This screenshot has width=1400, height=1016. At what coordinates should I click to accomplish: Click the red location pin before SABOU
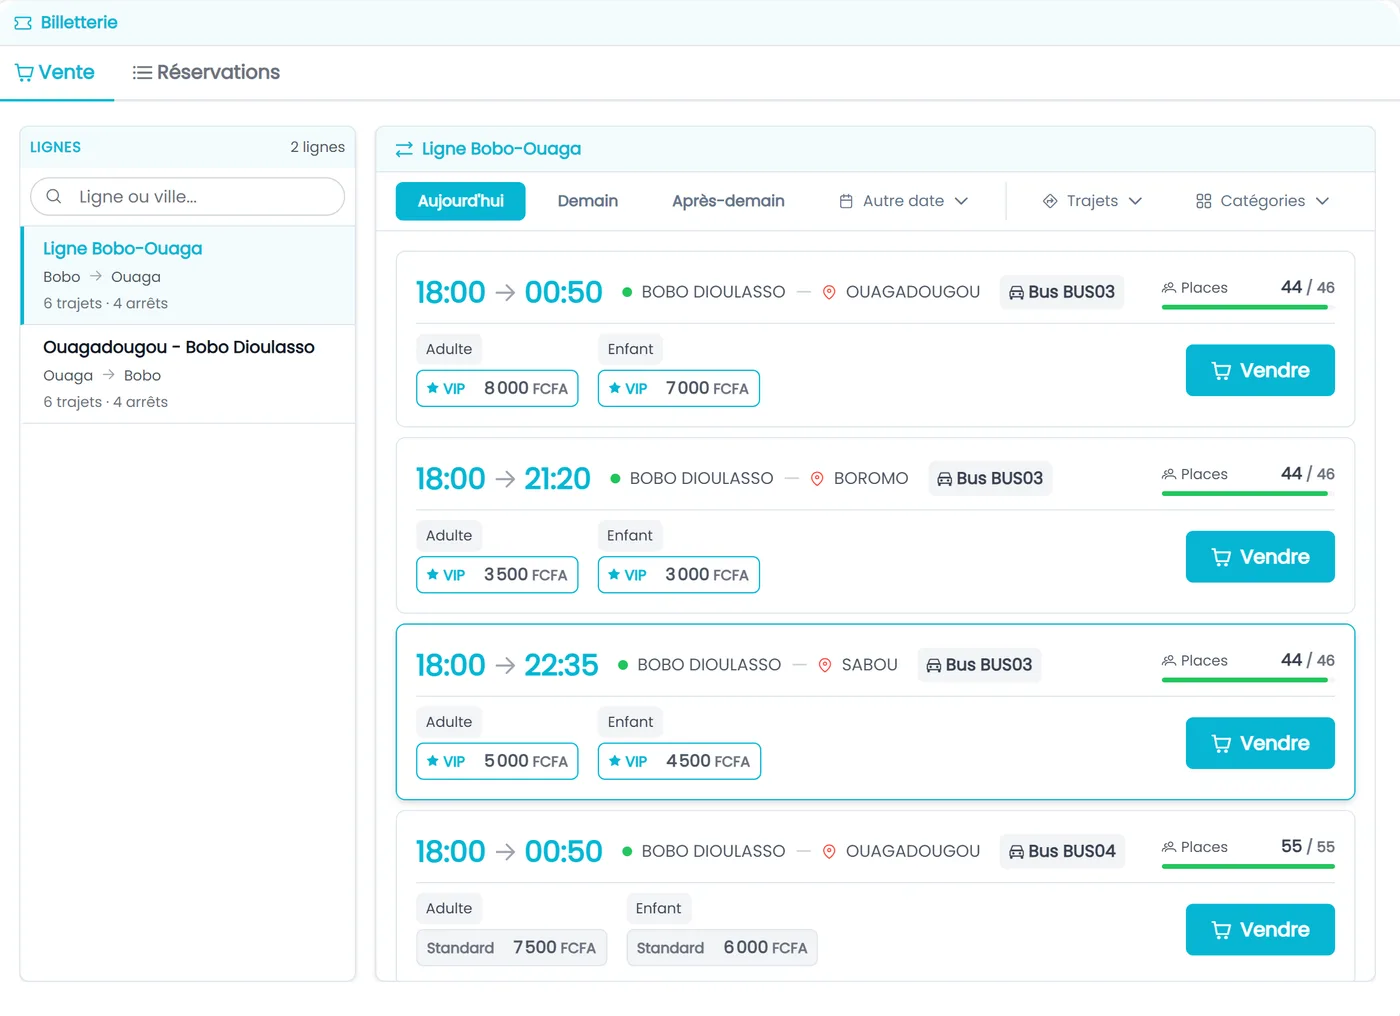click(825, 665)
